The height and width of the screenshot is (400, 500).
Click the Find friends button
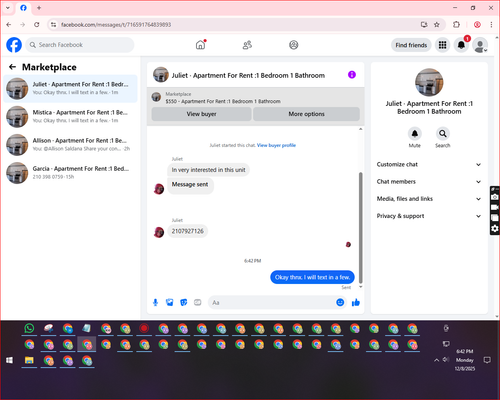click(x=411, y=45)
